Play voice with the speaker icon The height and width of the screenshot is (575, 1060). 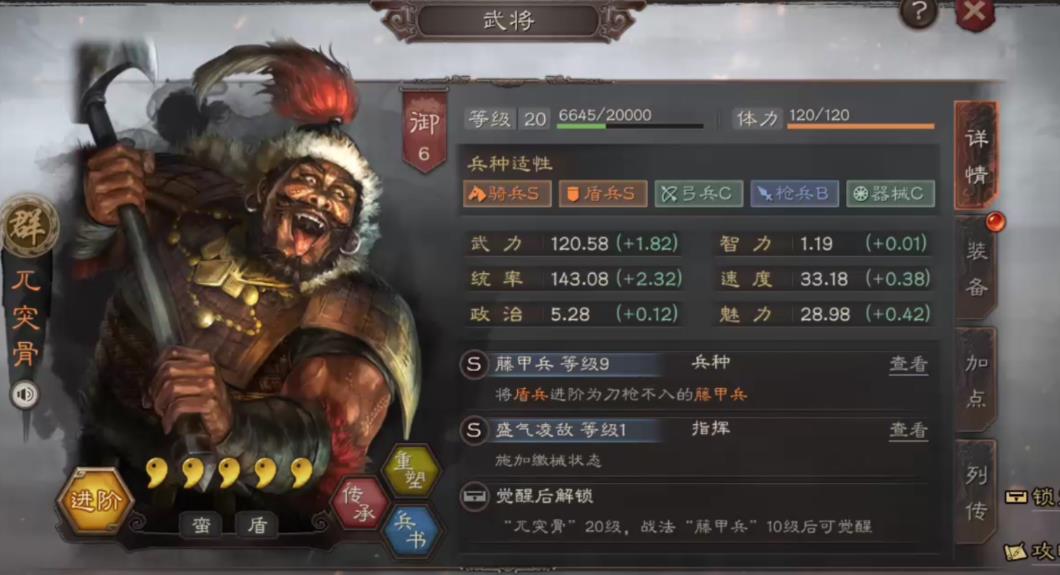tap(25, 395)
